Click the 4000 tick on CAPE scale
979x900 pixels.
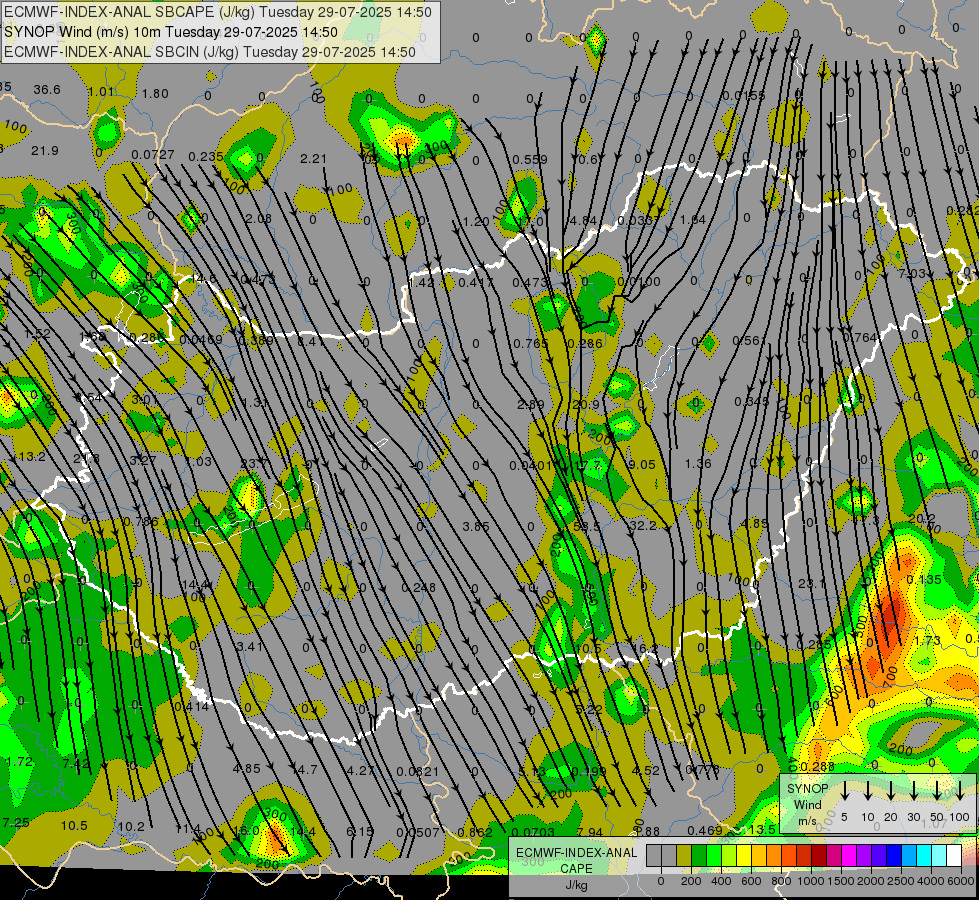[x=931, y=881]
